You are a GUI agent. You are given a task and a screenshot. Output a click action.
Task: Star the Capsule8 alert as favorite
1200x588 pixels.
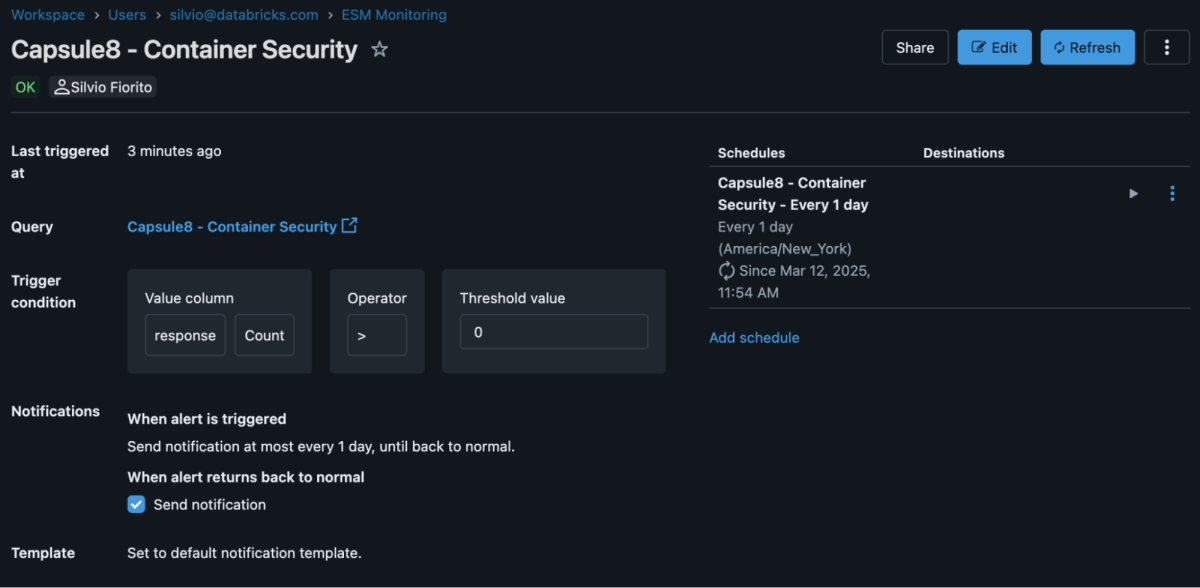click(380, 49)
